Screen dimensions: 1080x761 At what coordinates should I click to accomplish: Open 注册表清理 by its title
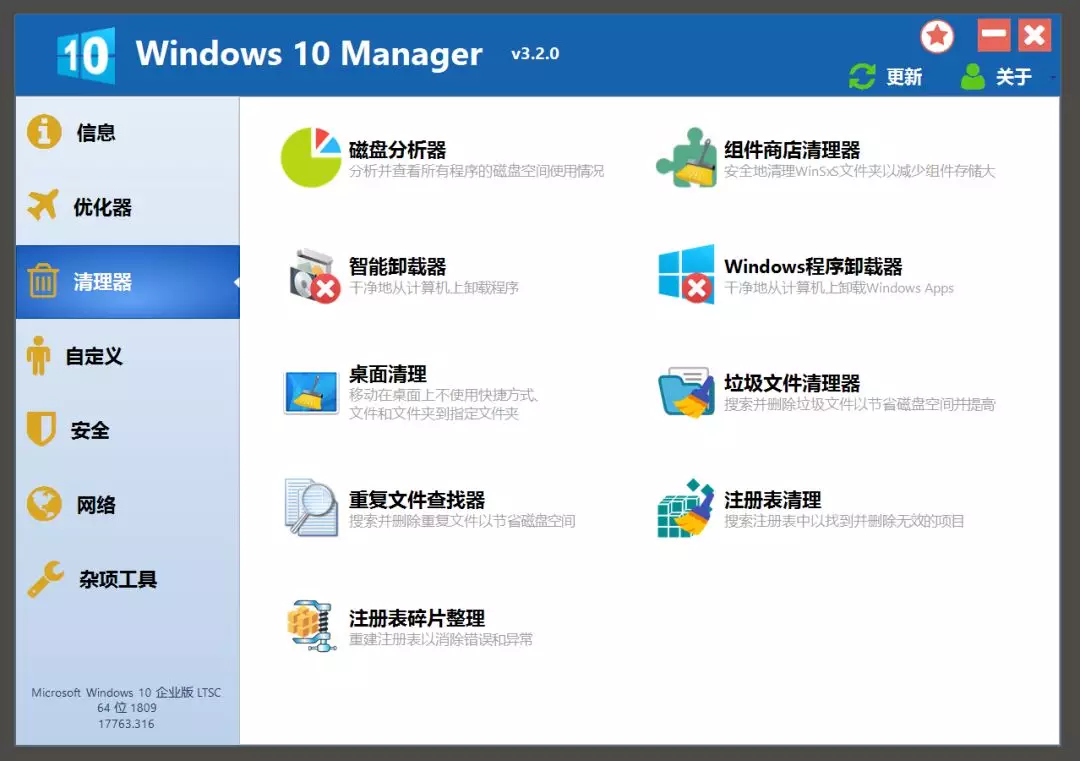pos(773,499)
